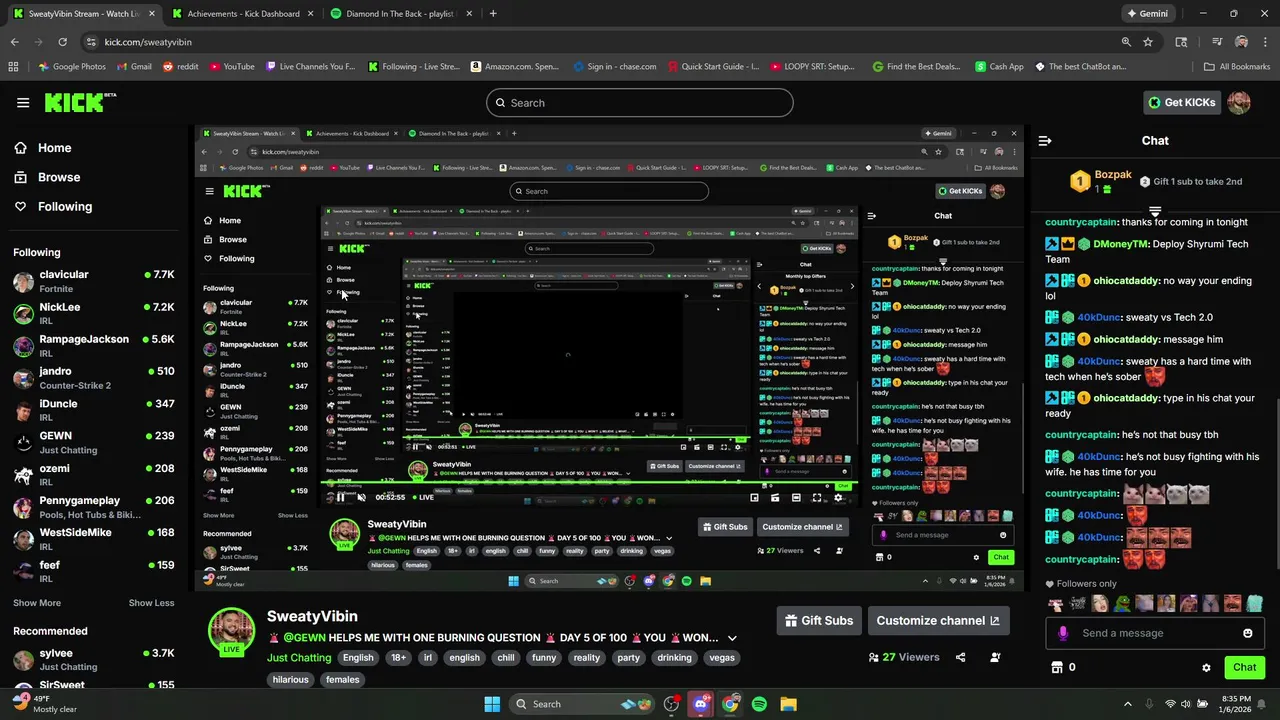Select the SweatyVibin Stream browser tab

[x=83, y=14]
